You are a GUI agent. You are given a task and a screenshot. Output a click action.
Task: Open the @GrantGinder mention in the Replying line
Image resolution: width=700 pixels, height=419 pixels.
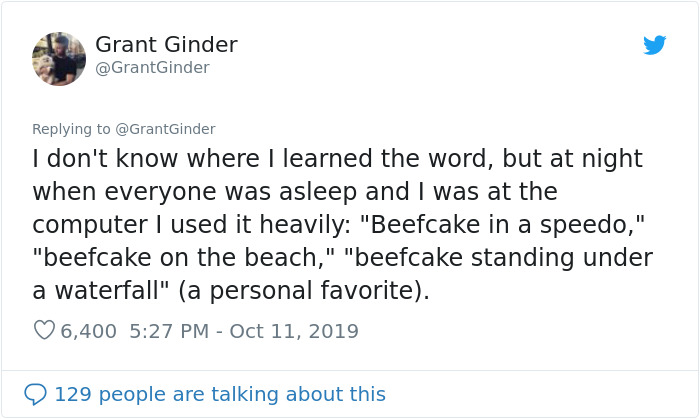tap(164, 129)
